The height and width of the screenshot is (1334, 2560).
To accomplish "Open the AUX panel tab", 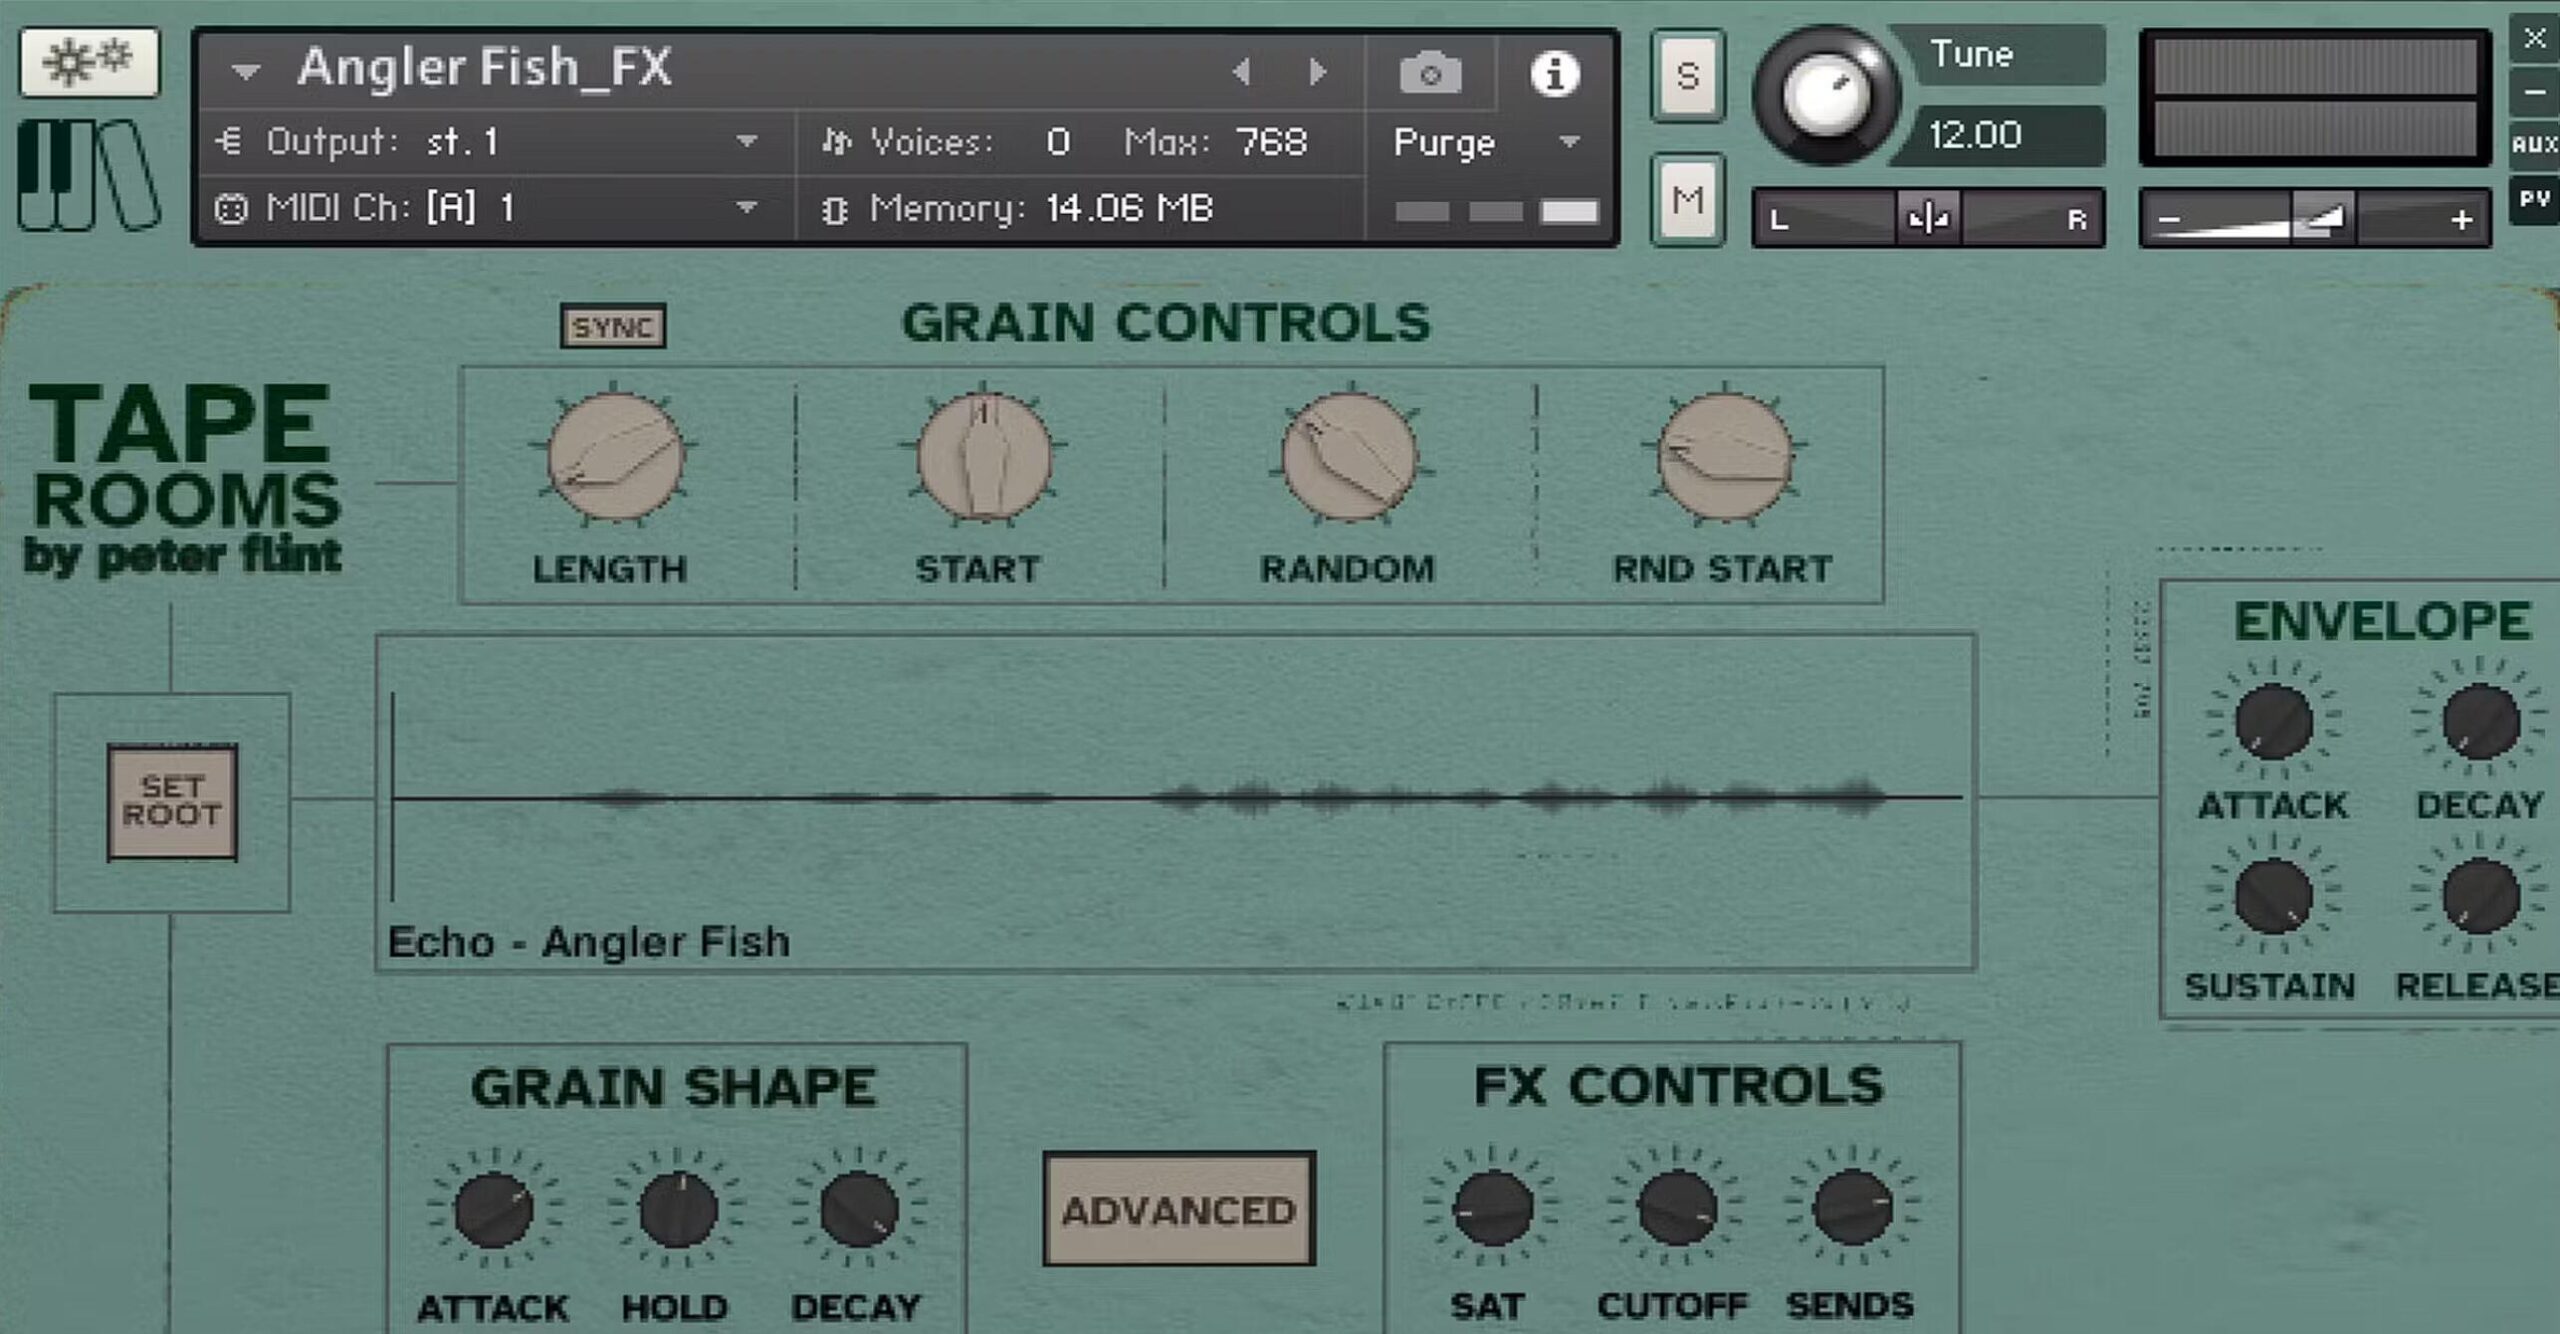I will tap(2534, 145).
